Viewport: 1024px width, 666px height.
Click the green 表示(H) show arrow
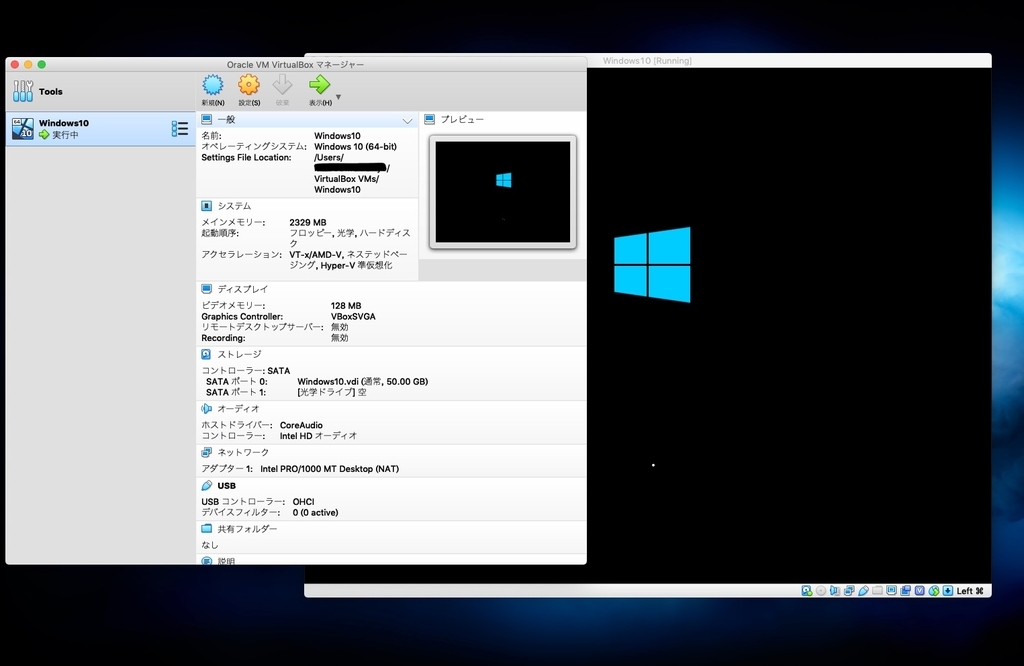[319, 85]
